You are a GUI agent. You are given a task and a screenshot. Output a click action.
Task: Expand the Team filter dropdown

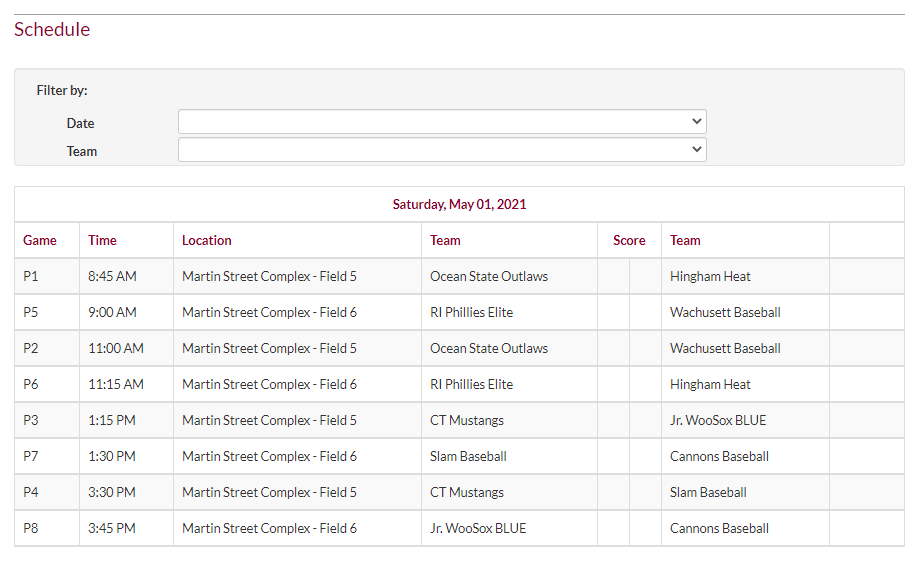[x=442, y=150]
